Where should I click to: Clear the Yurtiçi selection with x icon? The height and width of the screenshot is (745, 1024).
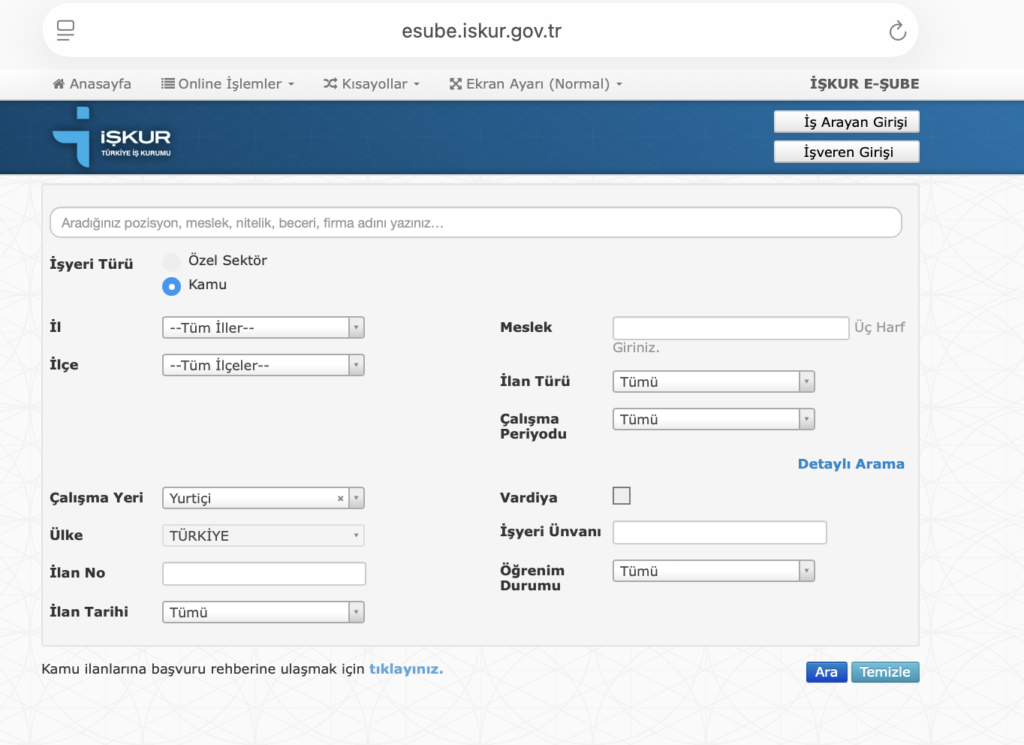click(x=340, y=498)
